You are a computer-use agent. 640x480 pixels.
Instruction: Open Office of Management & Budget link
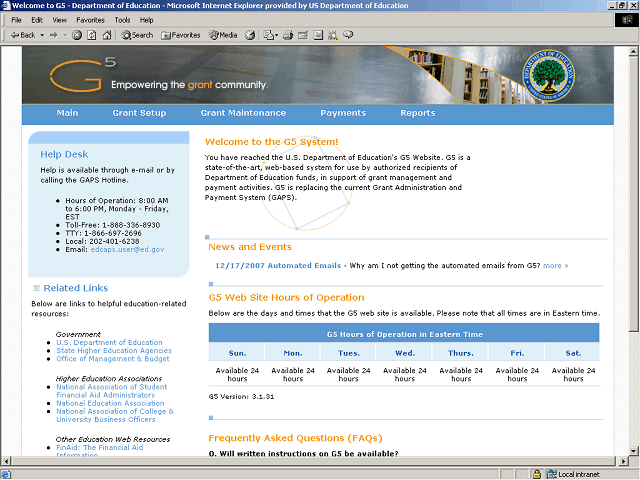tap(113, 359)
